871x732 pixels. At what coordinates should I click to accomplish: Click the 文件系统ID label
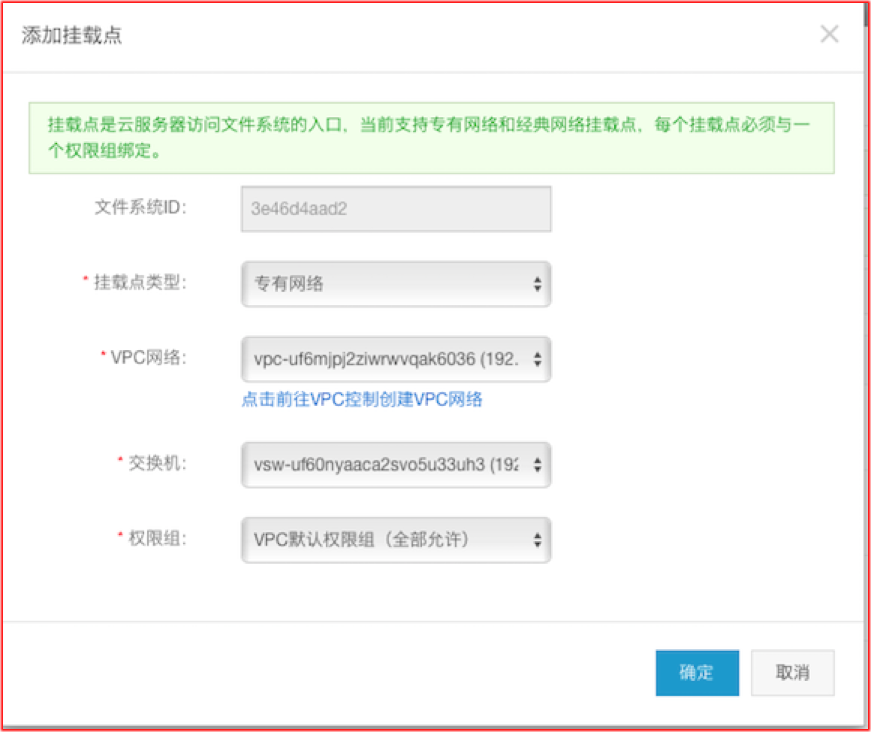click(140, 208)
